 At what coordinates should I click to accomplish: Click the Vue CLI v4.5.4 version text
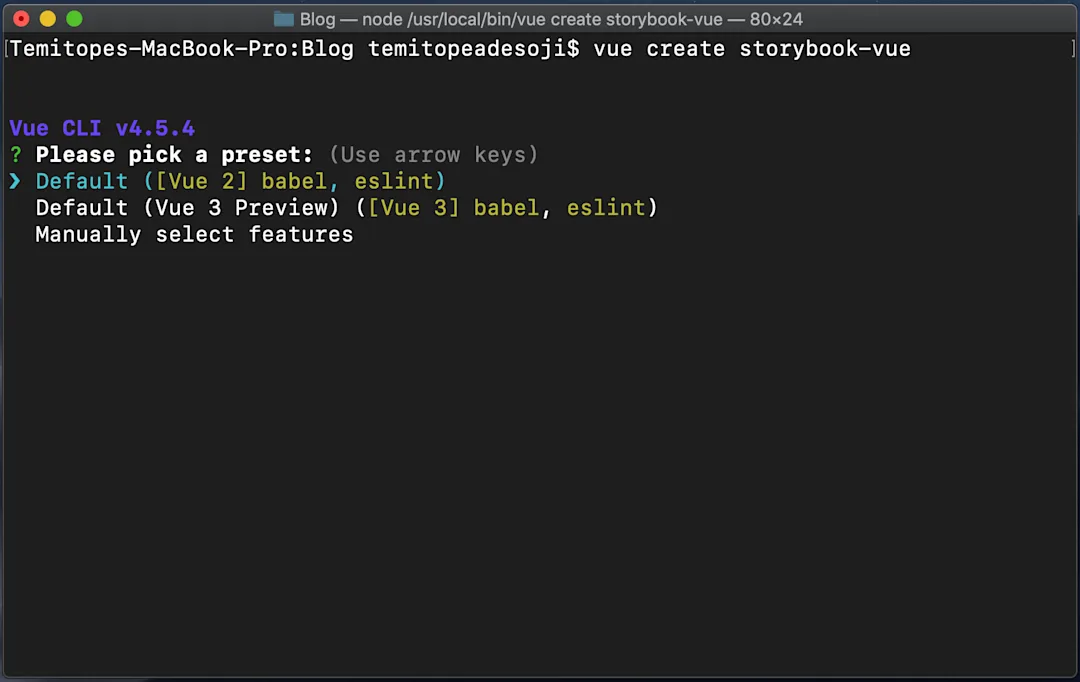102,128
